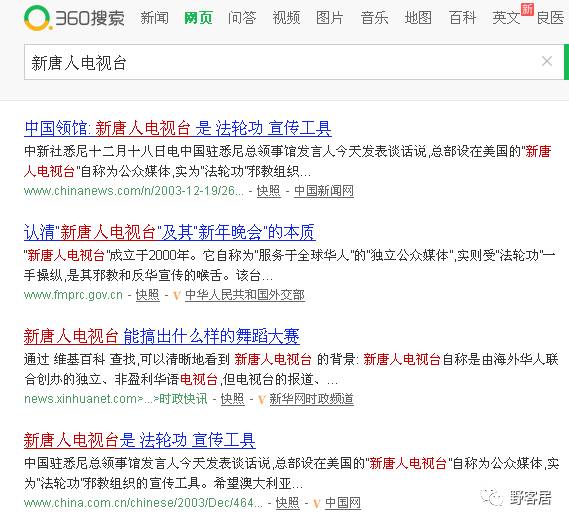Clear the search box with the X icon
The height and width of the screenshot is (522, 569).
(547, 61)
